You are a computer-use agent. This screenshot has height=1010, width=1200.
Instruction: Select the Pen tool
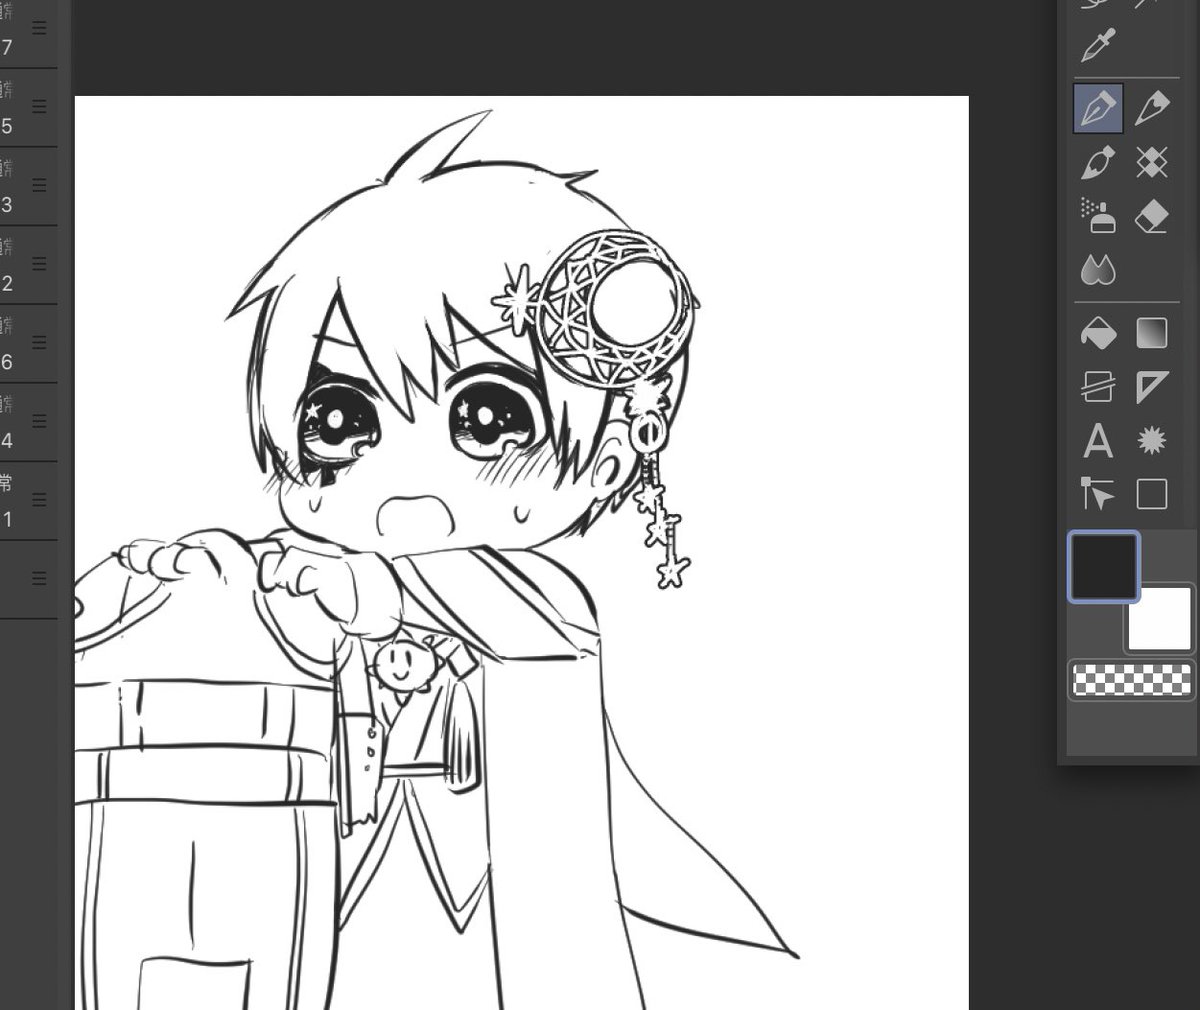1098,108
